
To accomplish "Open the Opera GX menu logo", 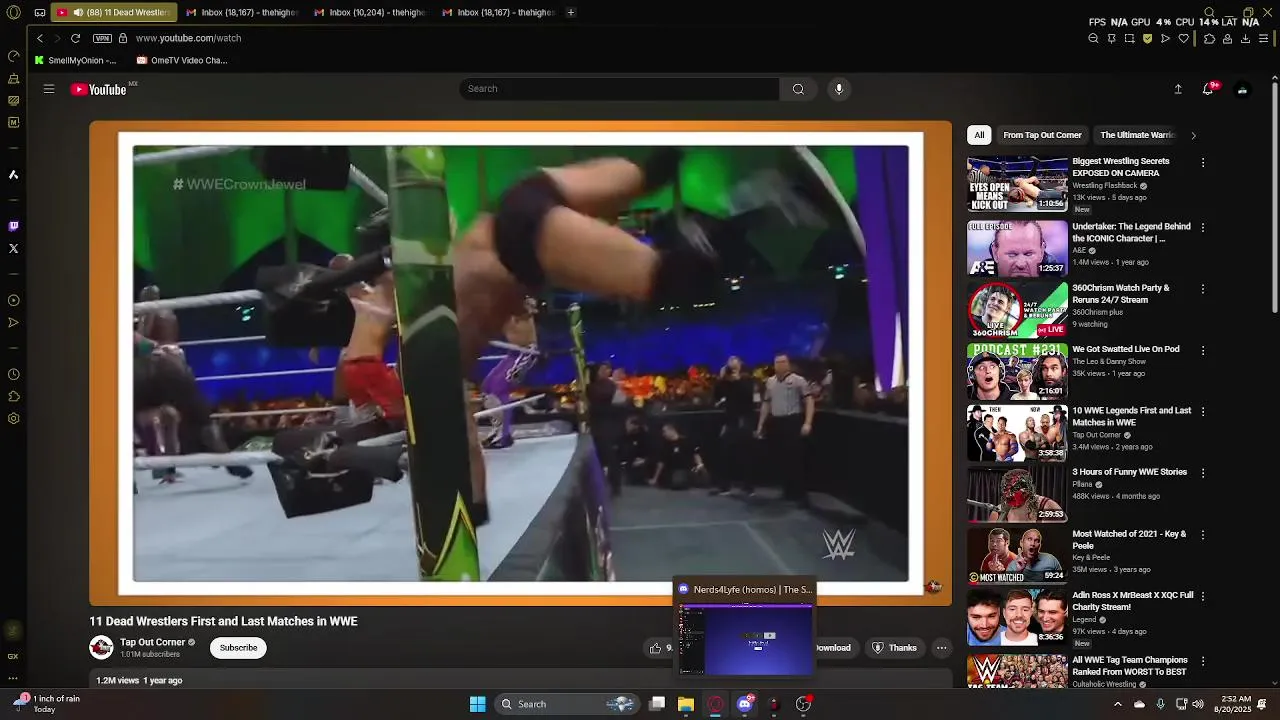I will (x=14, y=12).
